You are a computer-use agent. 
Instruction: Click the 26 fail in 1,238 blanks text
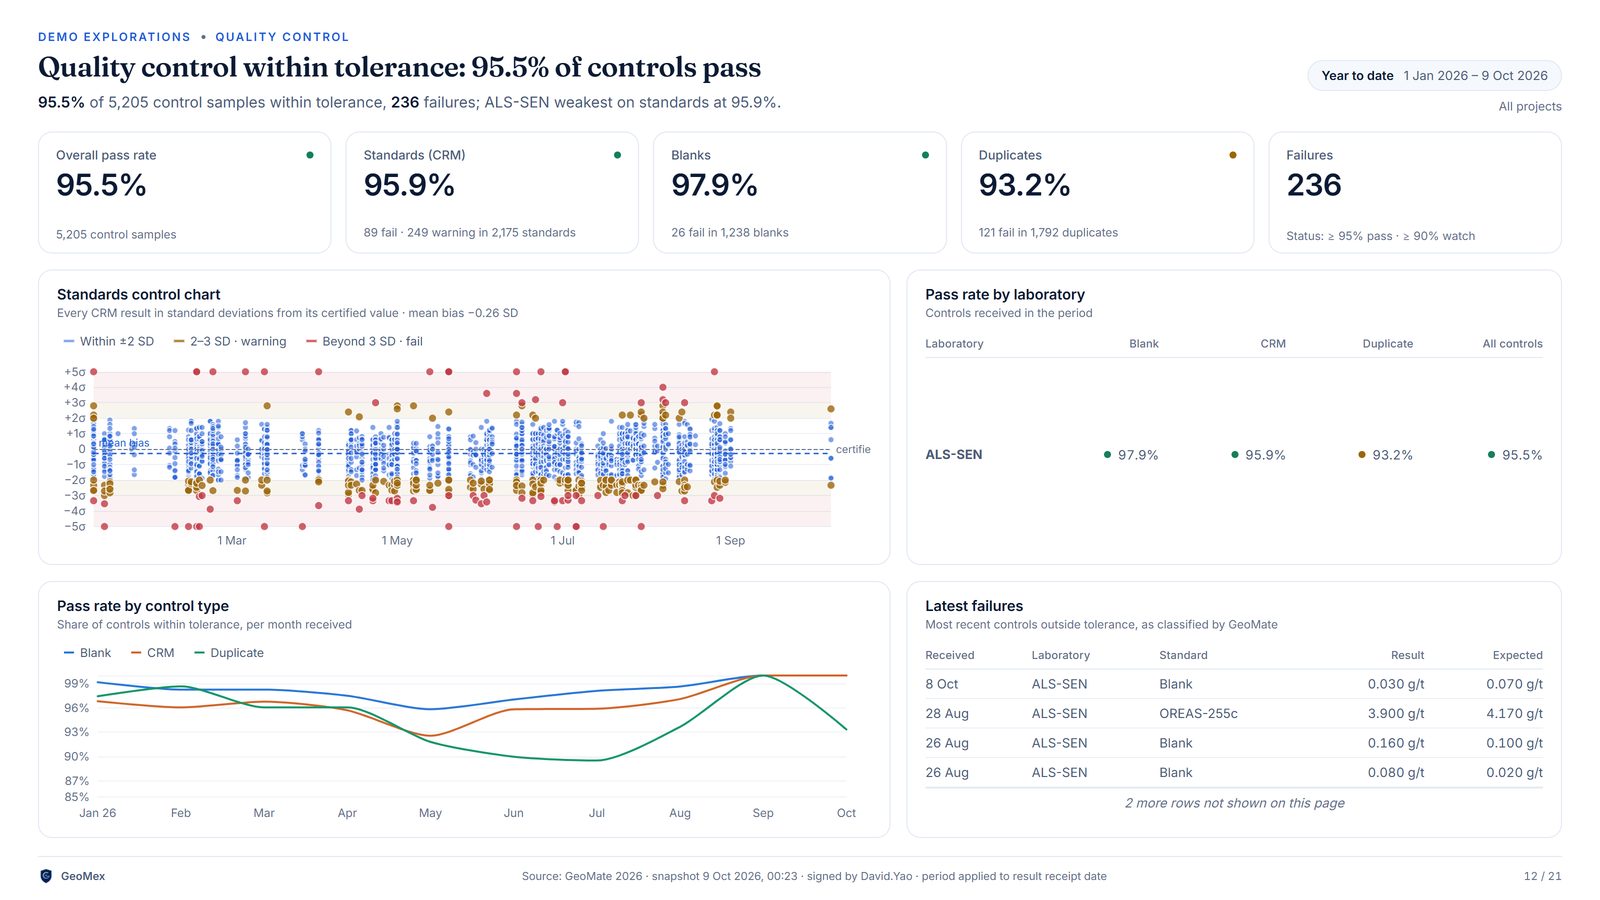click(729, 233)
